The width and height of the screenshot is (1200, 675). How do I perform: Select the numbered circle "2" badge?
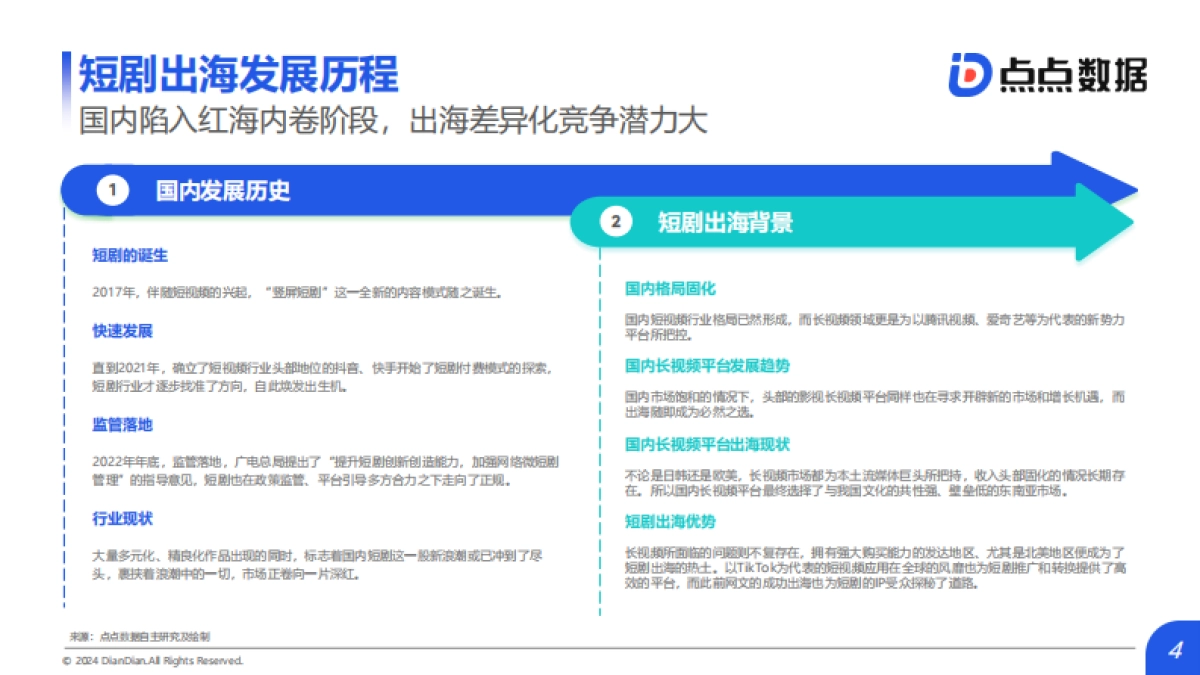617,223
